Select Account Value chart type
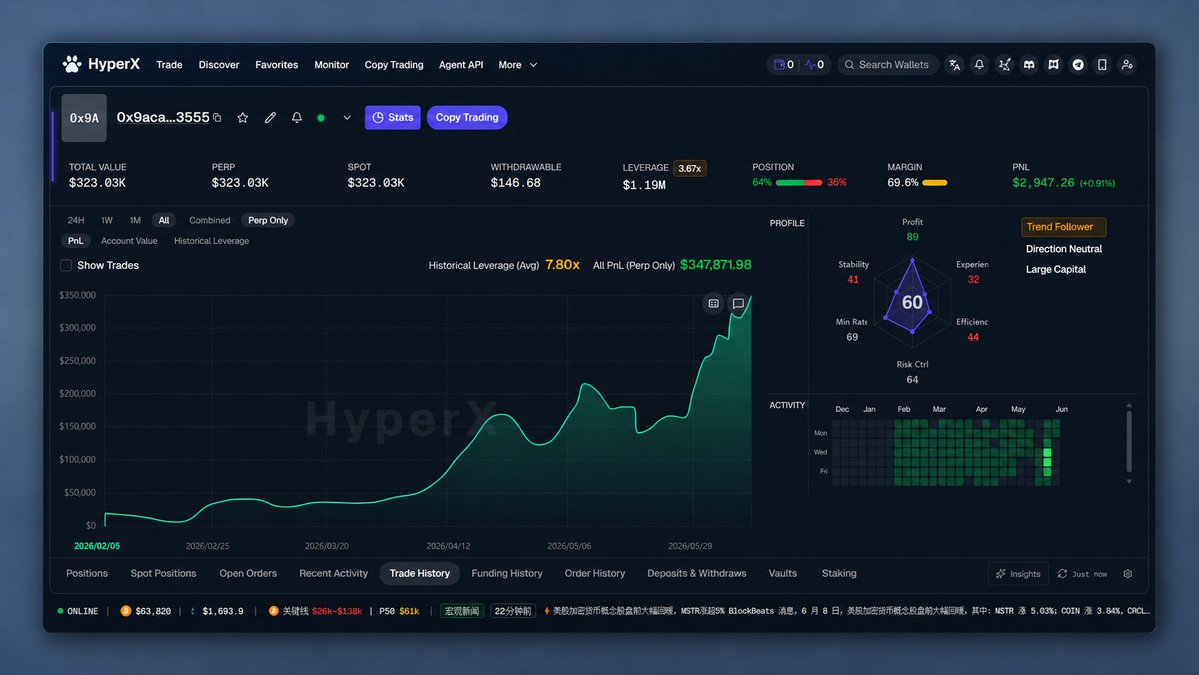The height and width of the screenshot is (675, 1199). click(x=129, y=241)
